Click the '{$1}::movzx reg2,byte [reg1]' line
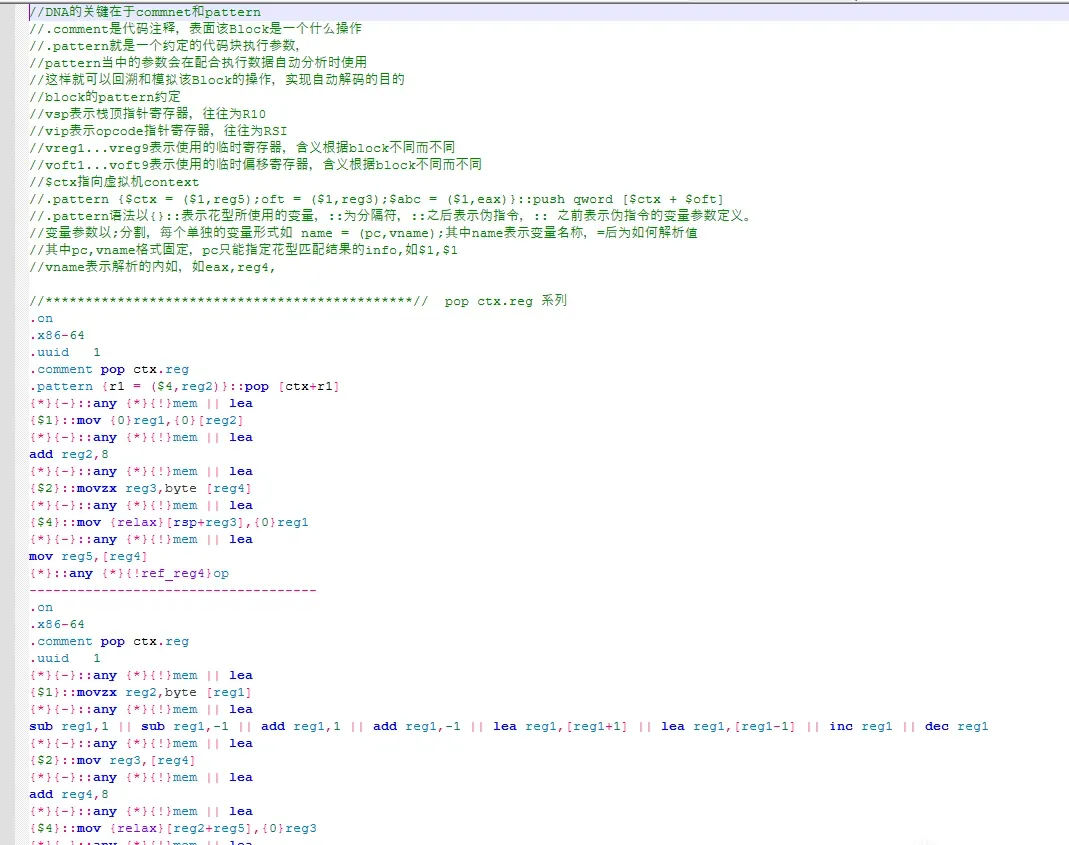Image resolution: width=1069 pixels, height=845 pixels. (x=140, y=692)
